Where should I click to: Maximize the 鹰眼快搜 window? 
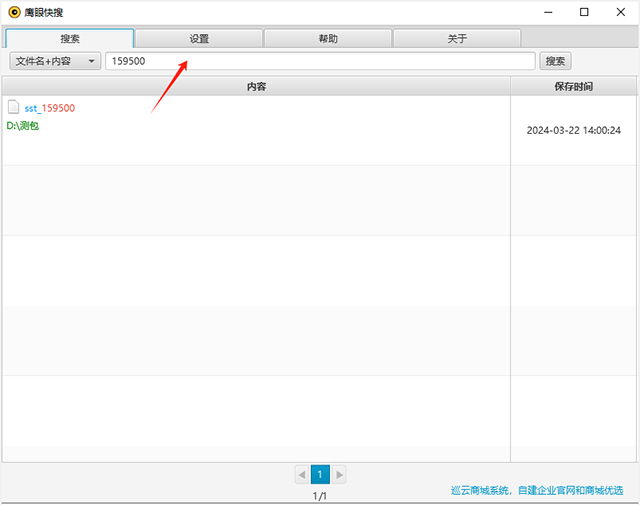coord(584,13)
